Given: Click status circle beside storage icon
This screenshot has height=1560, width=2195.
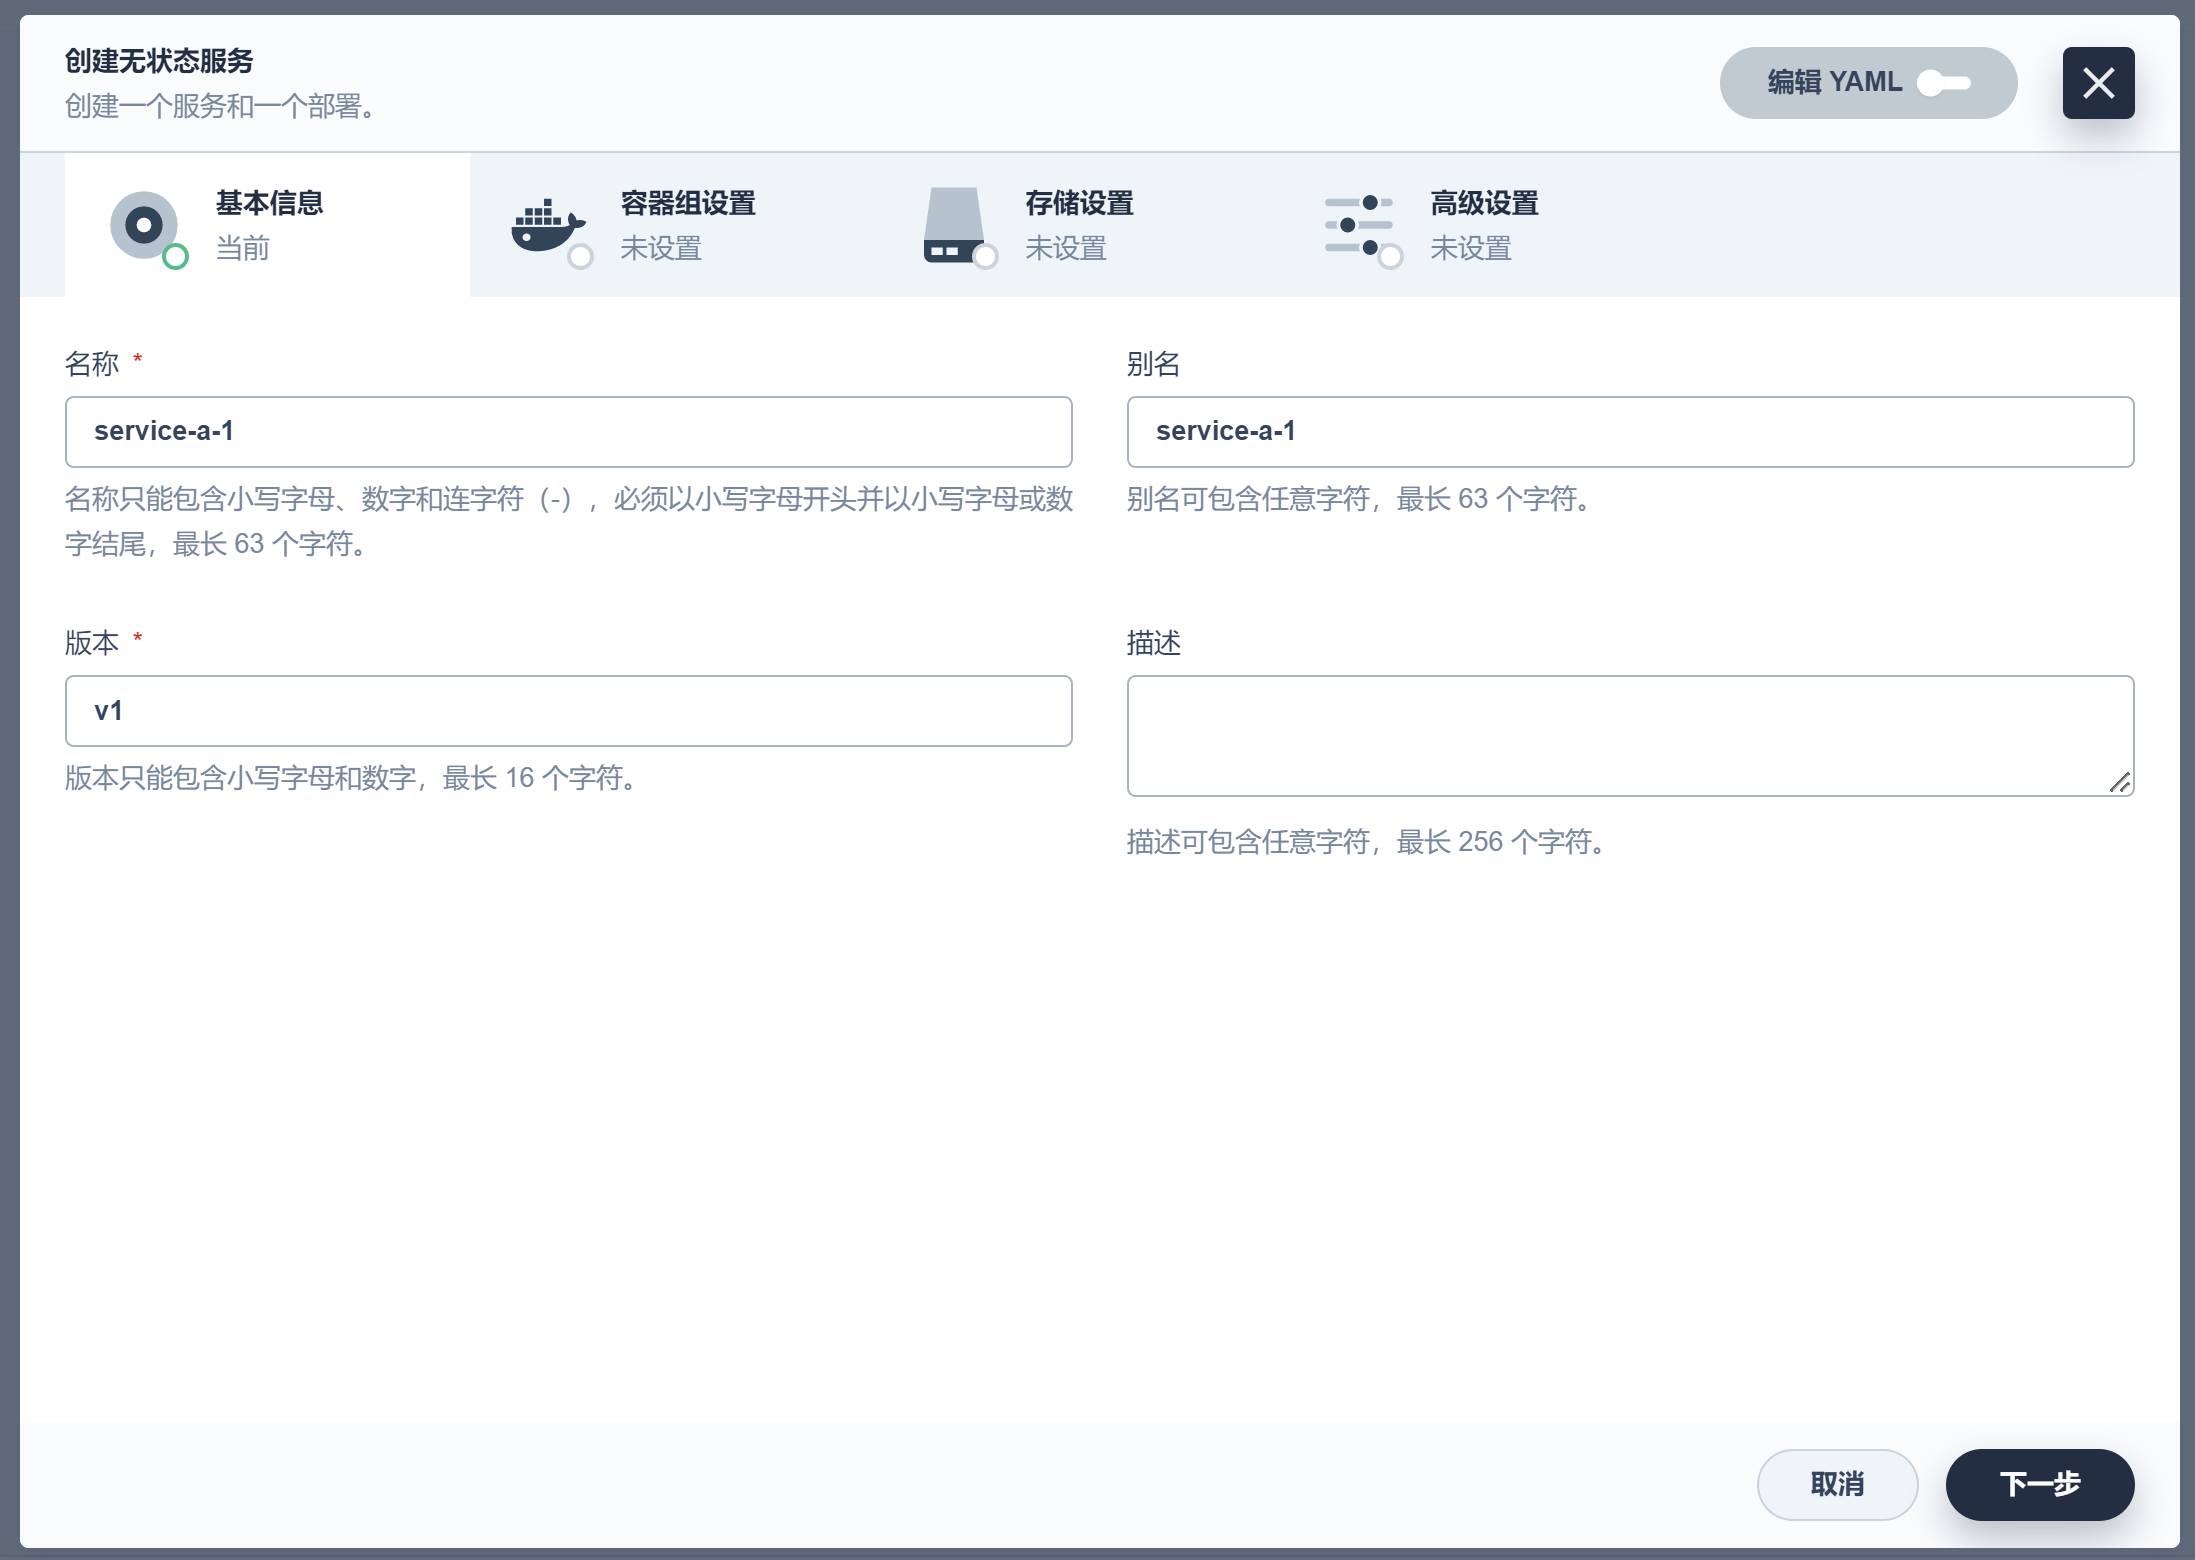Looking at the screenshot, I should (x=985, y=257).
